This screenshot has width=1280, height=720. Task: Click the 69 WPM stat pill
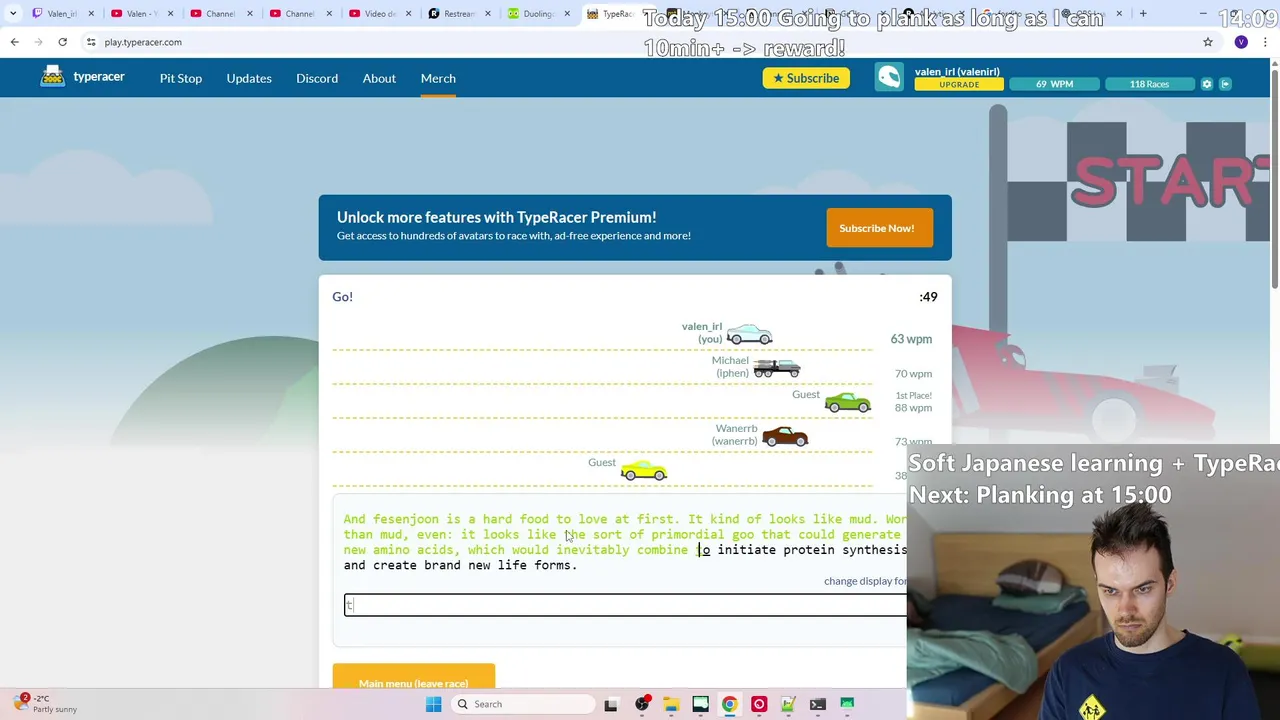click(1054, 84)
